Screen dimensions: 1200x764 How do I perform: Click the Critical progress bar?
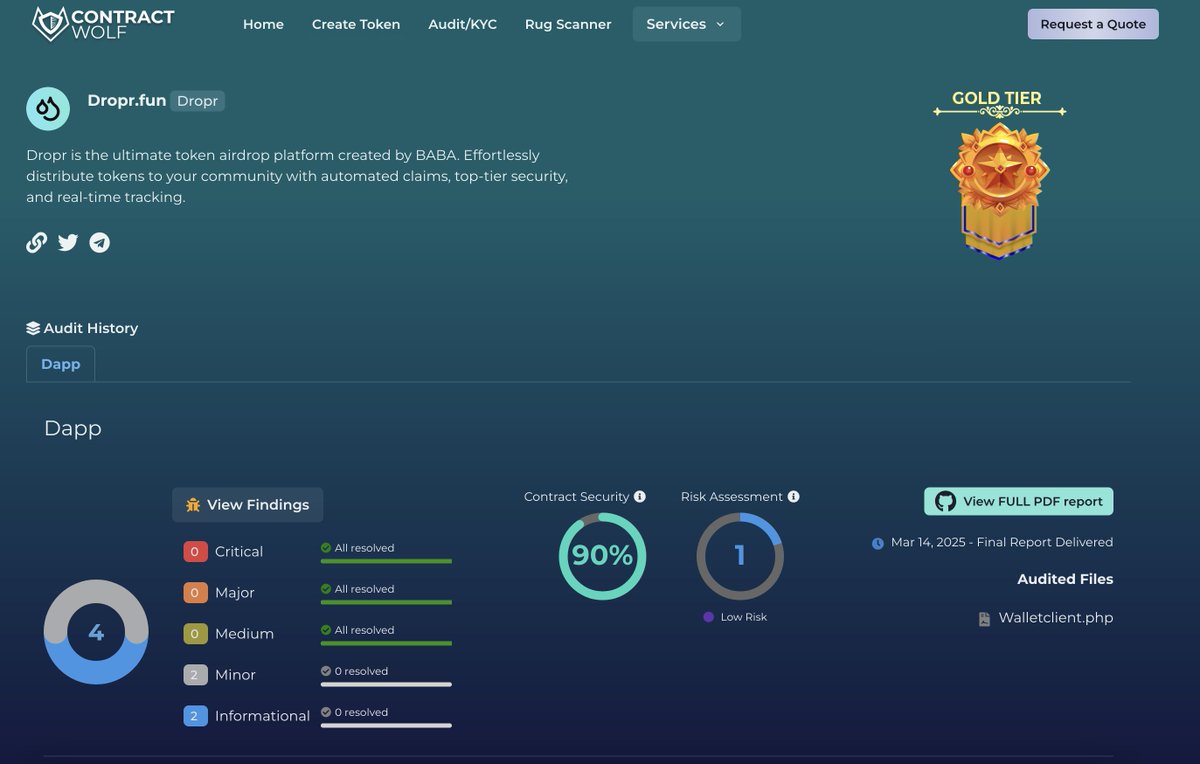[386, 562]
